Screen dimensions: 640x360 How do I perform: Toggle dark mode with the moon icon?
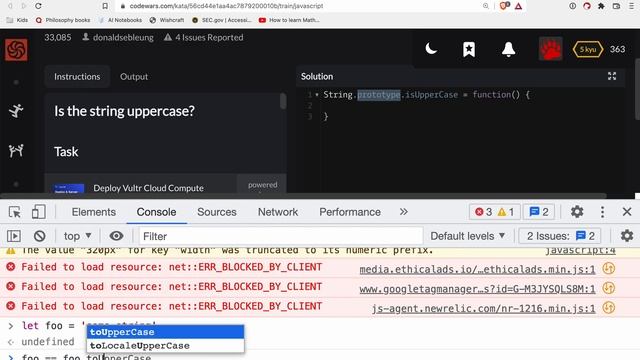[431, 49]
